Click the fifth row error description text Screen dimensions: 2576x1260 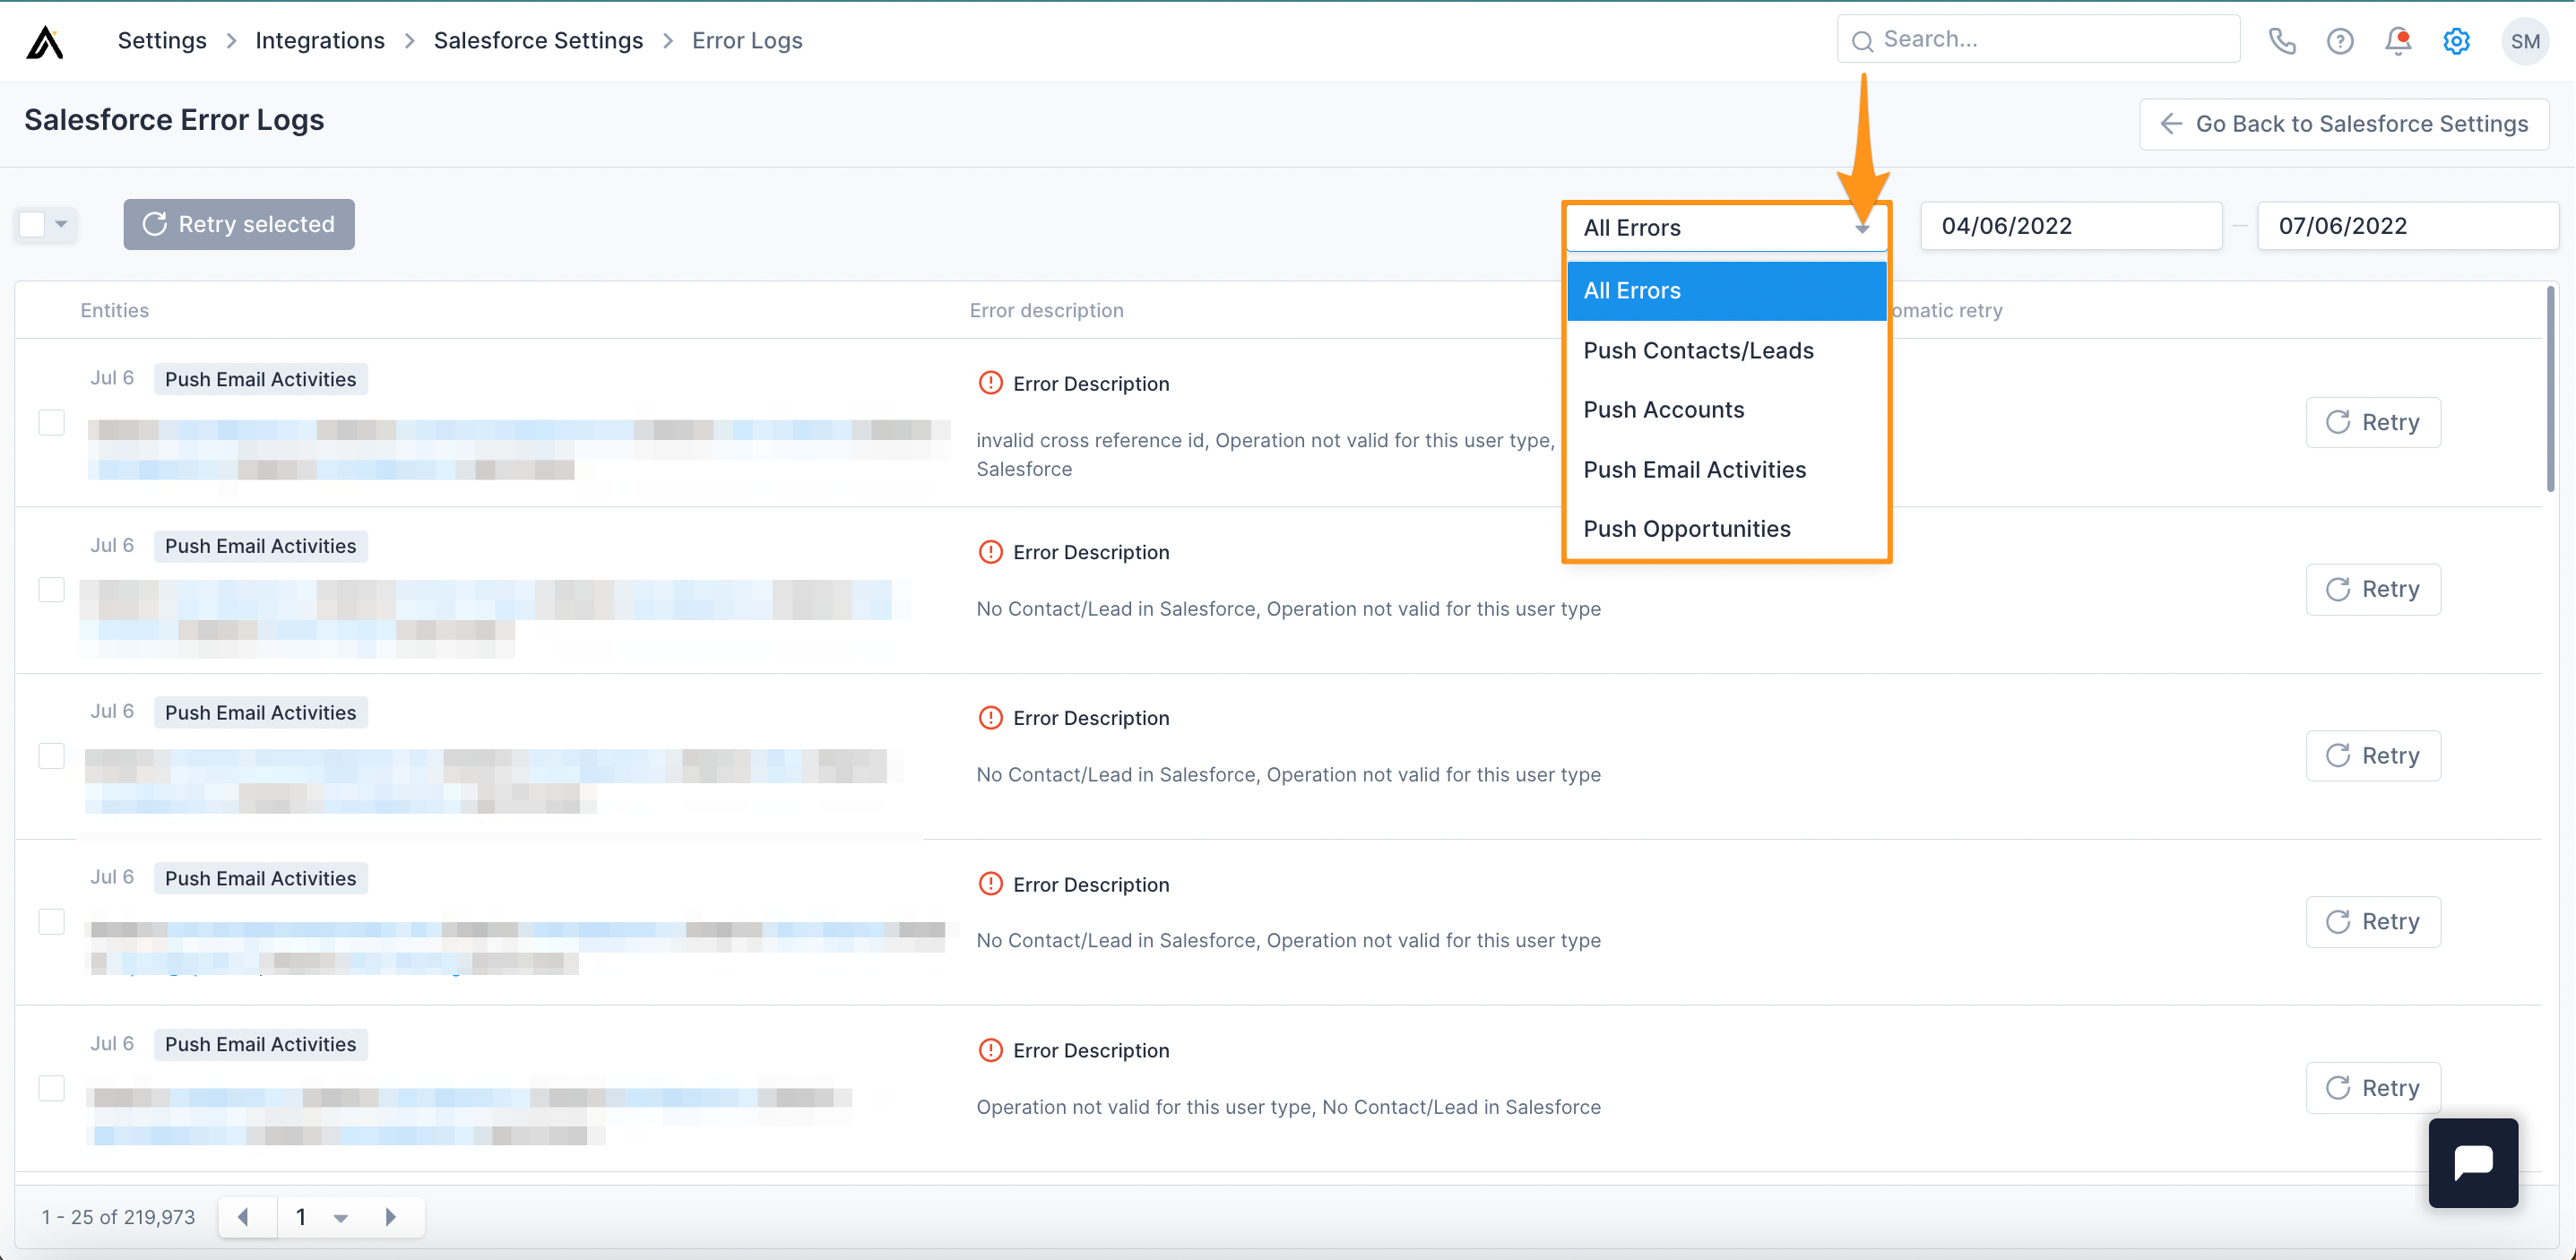click(x=1288, y=1106)
